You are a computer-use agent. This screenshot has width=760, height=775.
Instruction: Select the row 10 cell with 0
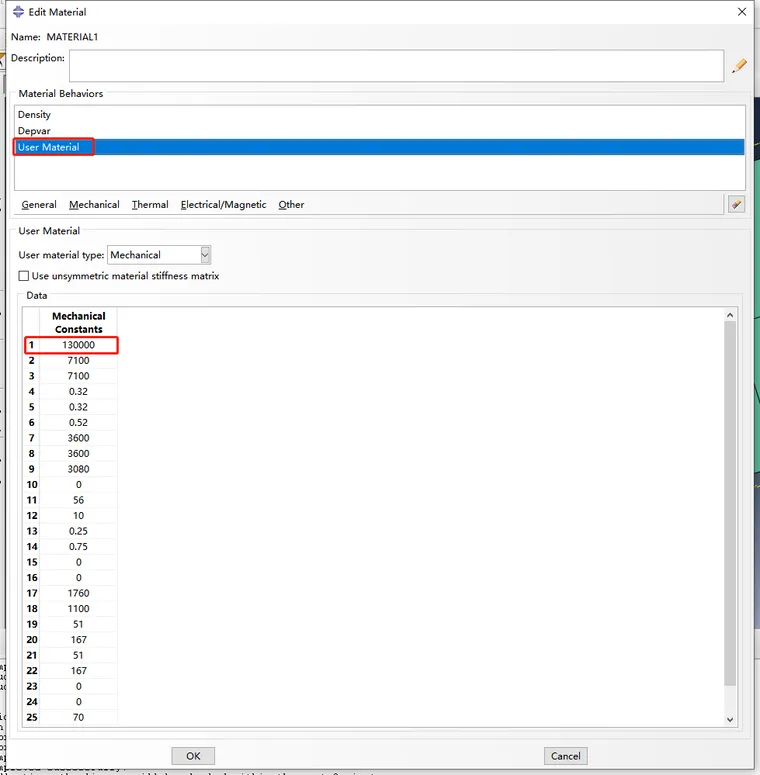79,484
